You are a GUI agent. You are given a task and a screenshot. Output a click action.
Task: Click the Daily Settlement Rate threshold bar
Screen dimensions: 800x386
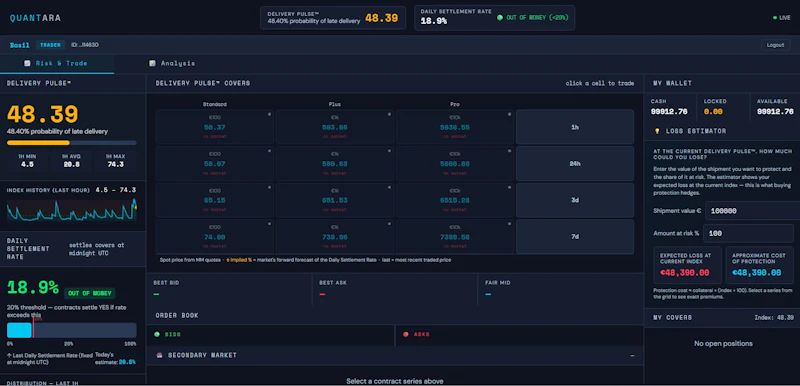[x=71, y=330]
